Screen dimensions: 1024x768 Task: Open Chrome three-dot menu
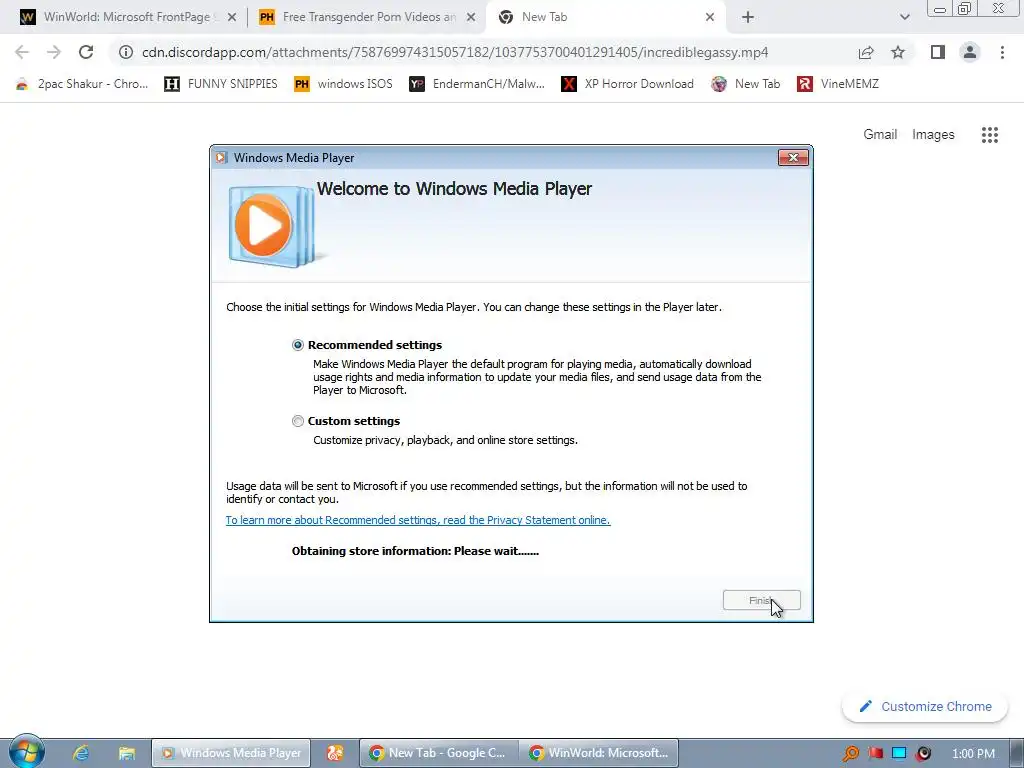(x=1002, y=52)
